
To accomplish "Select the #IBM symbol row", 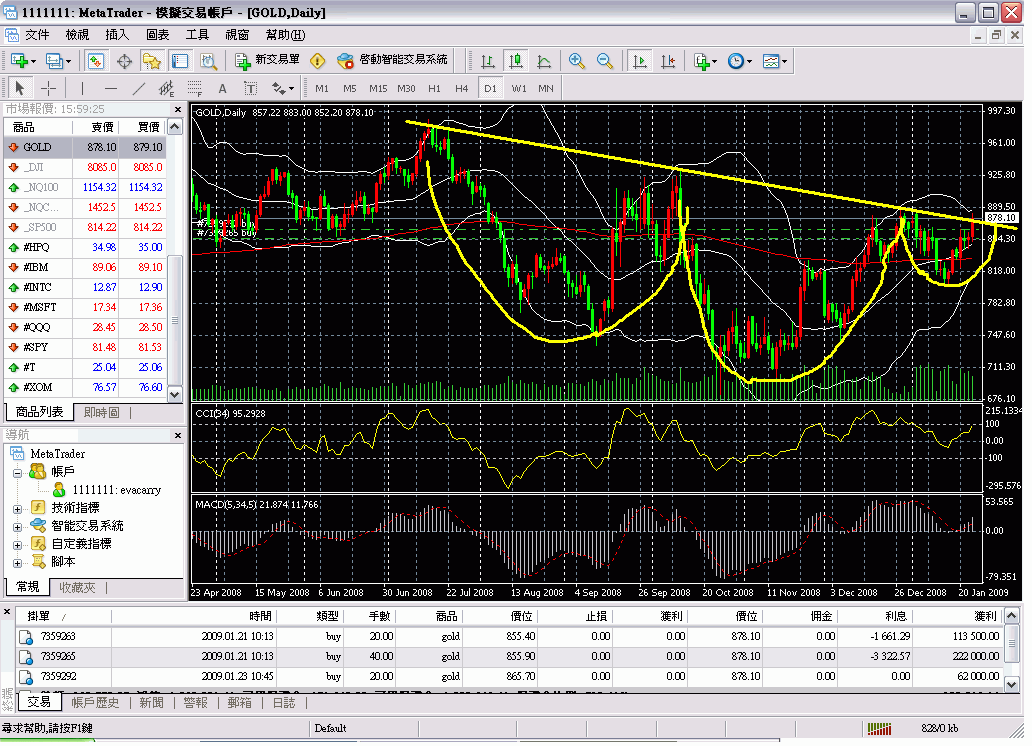I will [86, 267].
